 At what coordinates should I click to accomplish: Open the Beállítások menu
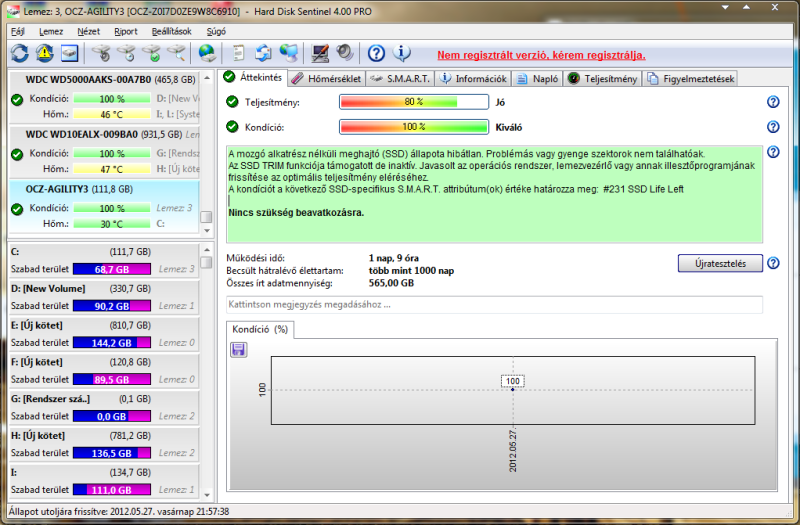[171, 32]
